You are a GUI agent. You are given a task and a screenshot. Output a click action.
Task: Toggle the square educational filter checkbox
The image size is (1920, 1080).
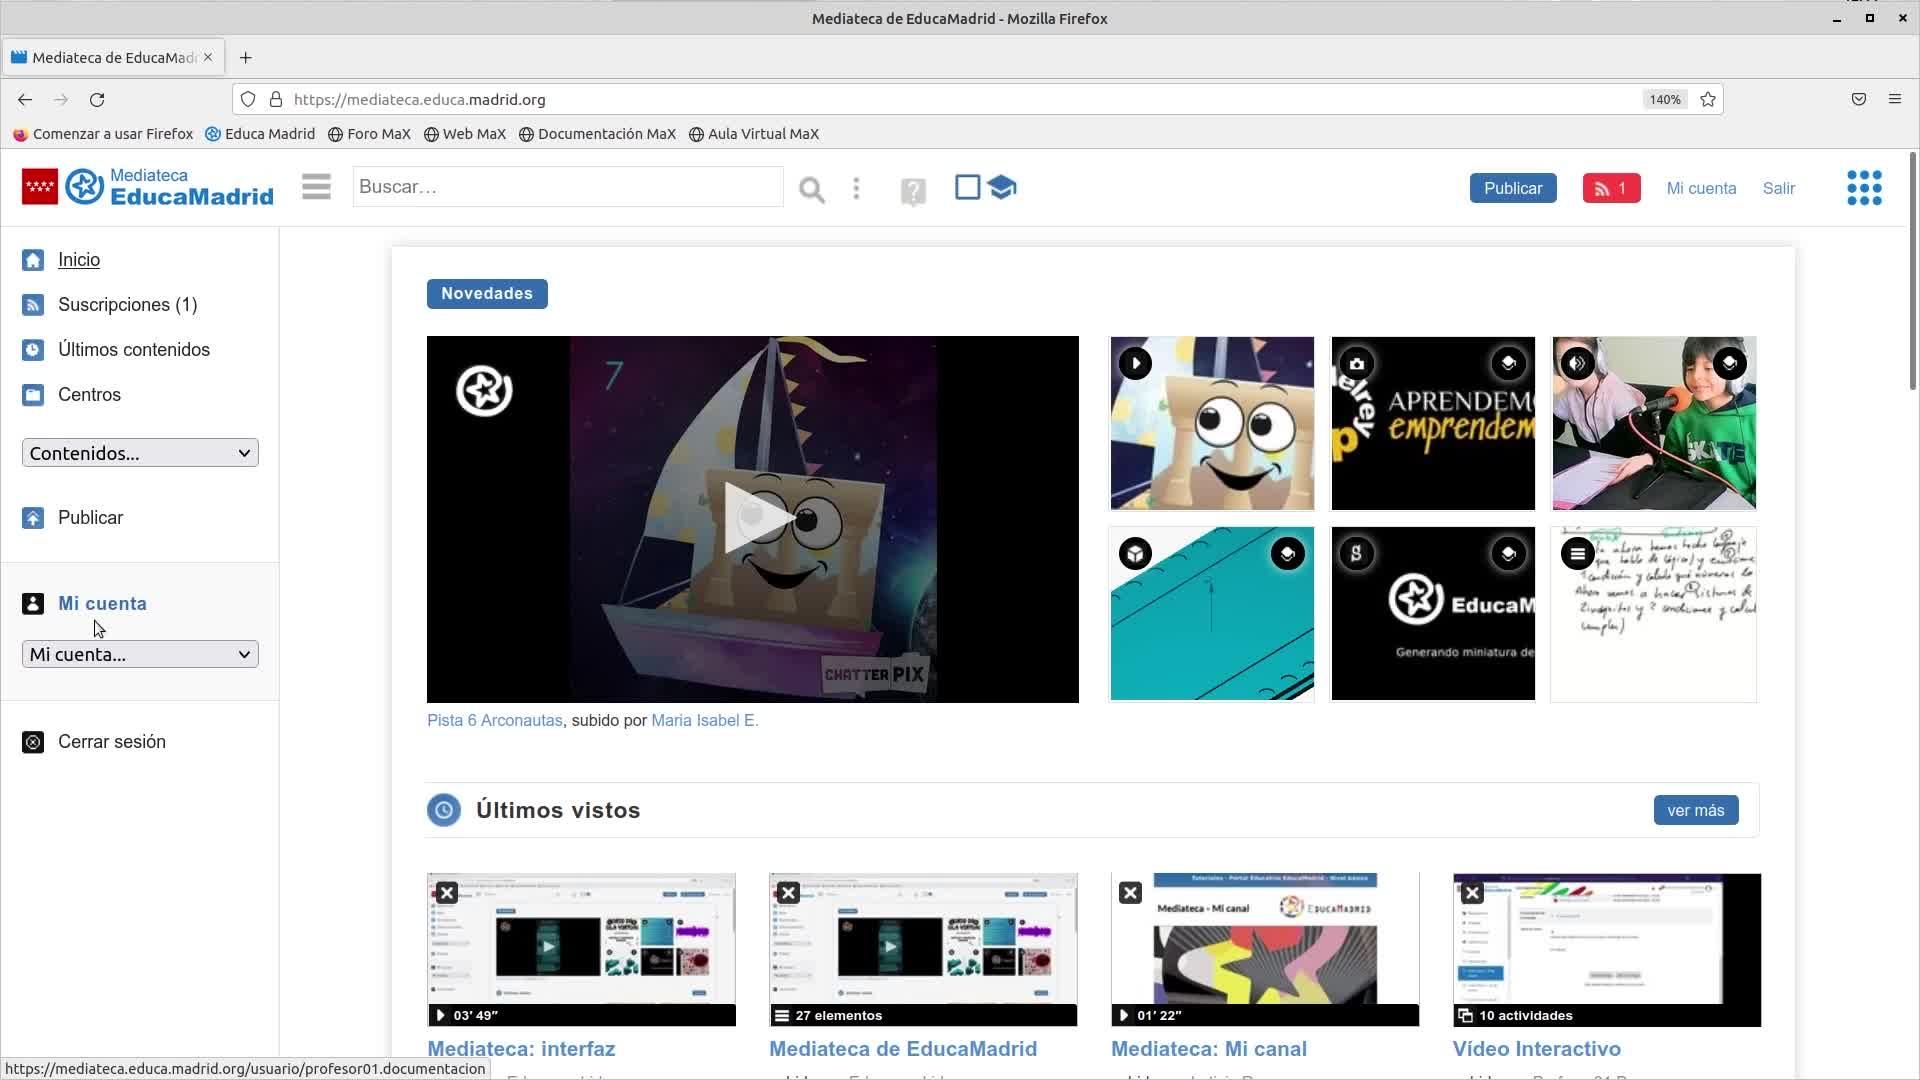pyautogui.click(x=967, y=187)
